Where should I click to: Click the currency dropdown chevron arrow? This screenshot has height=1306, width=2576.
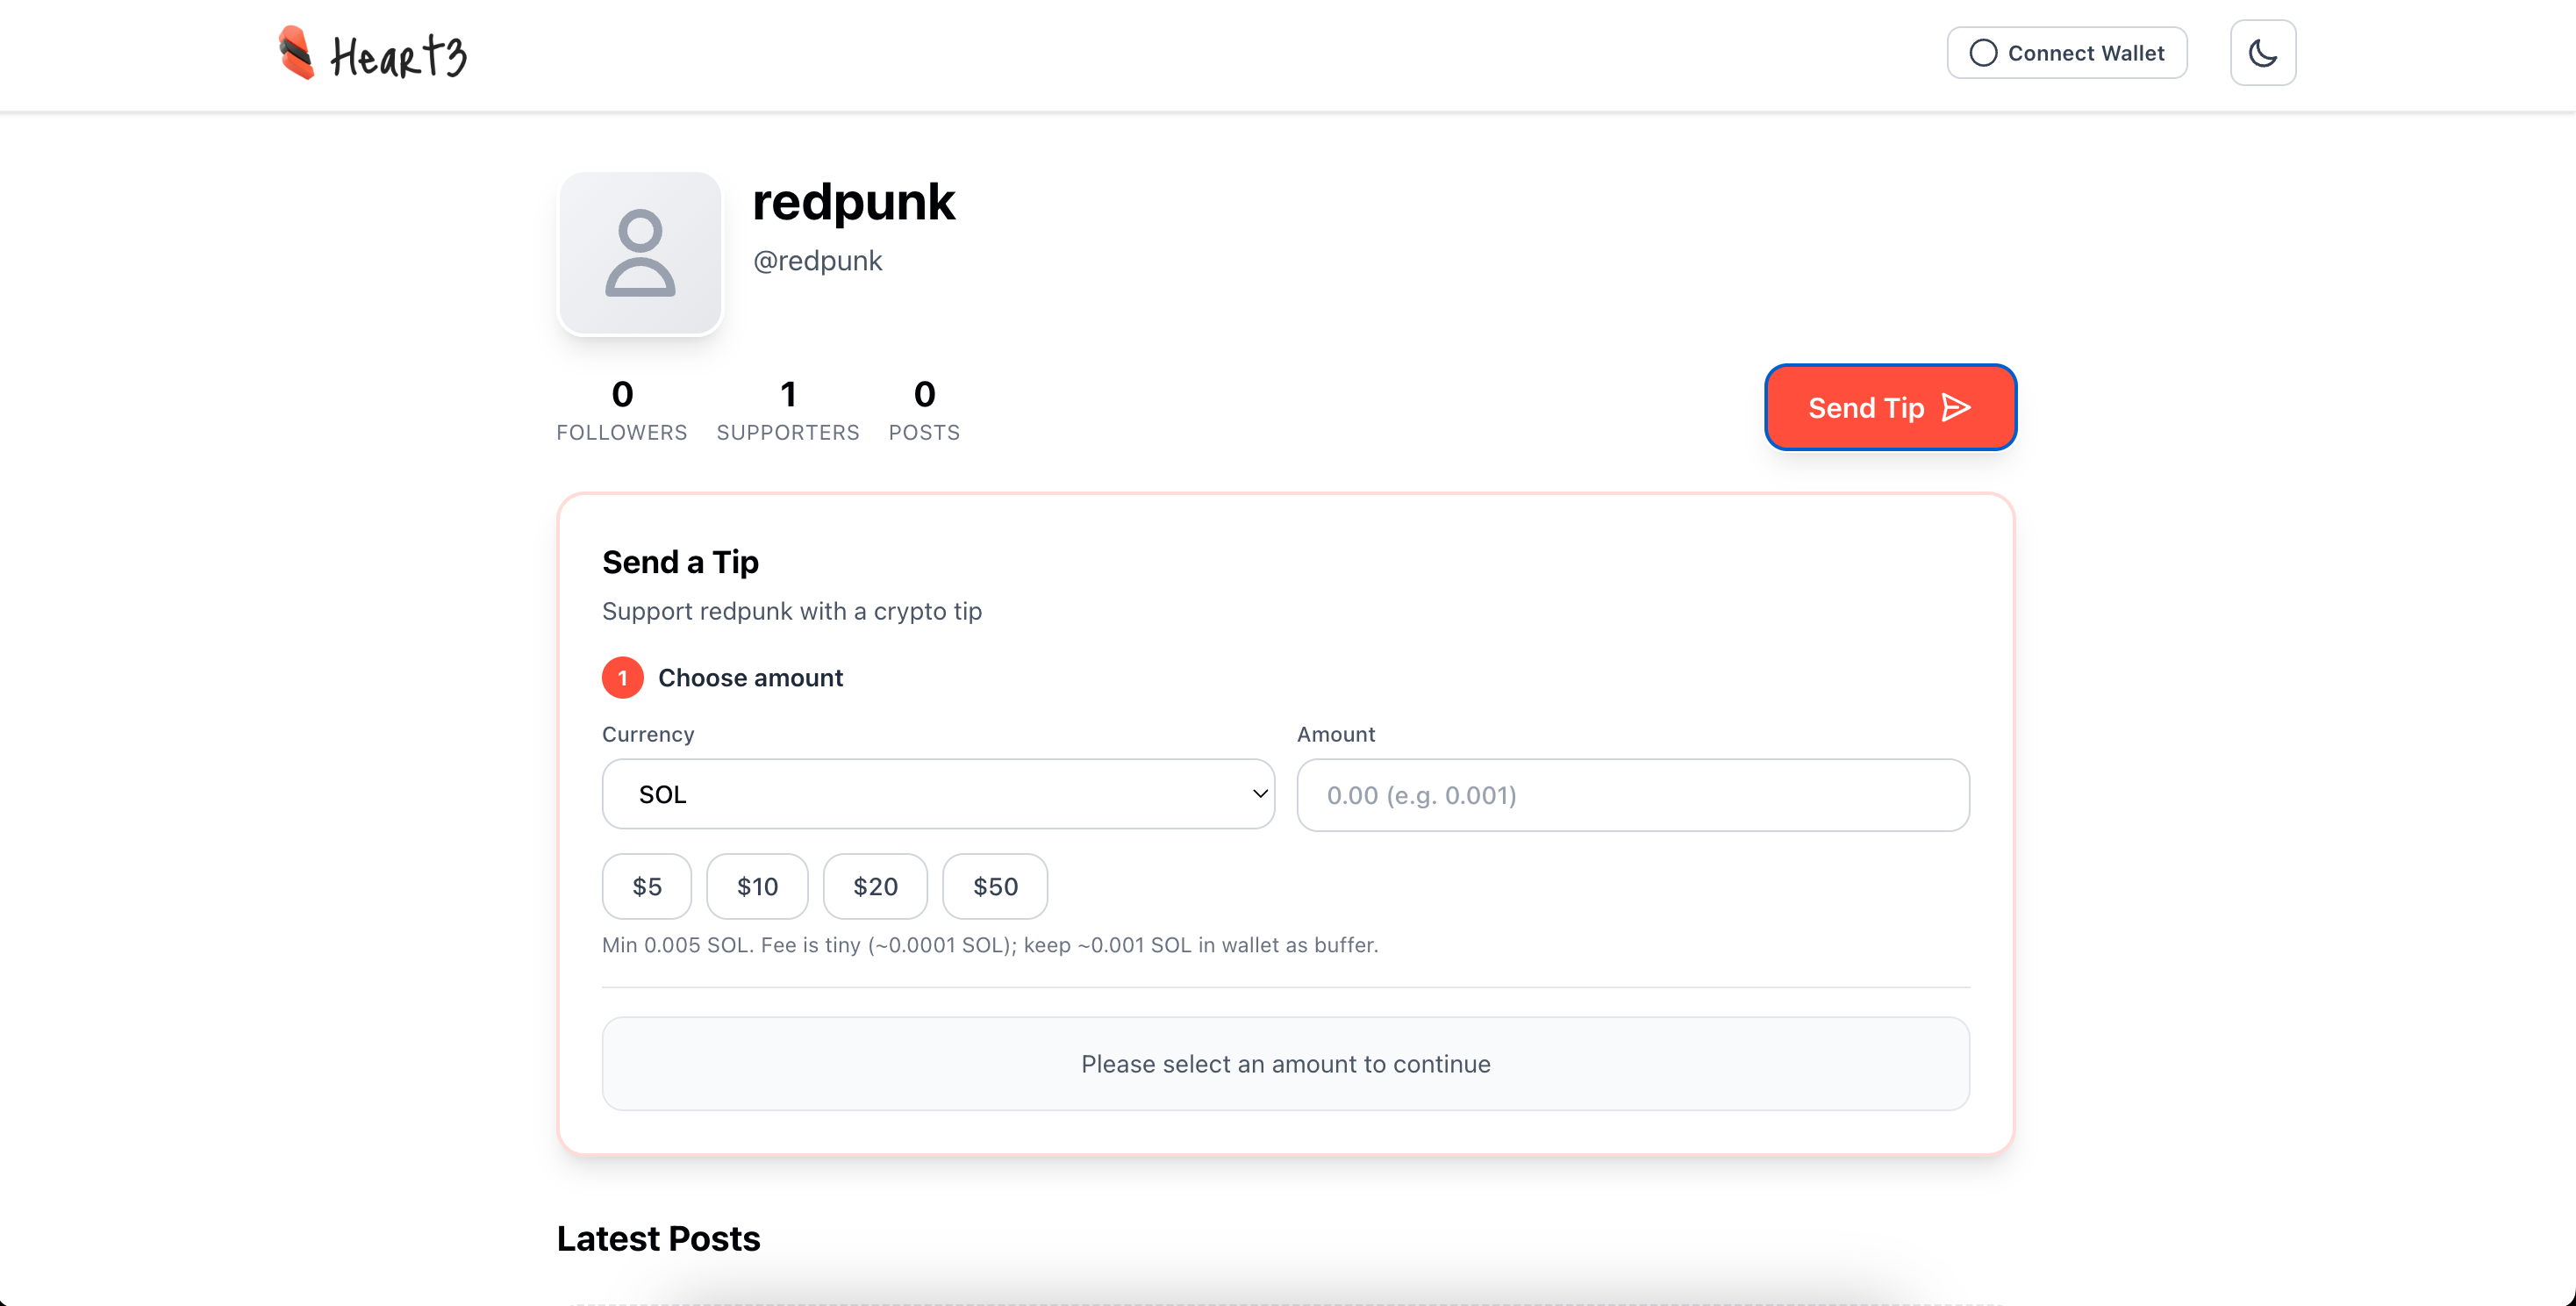[1260, 794]
